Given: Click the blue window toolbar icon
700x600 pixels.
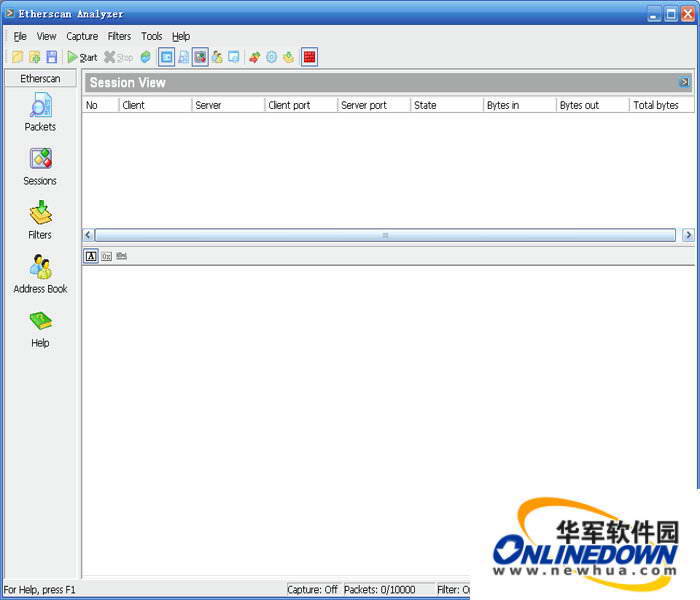Looking at the screenshot, I should pyautogui.click(x=234, y=57).
